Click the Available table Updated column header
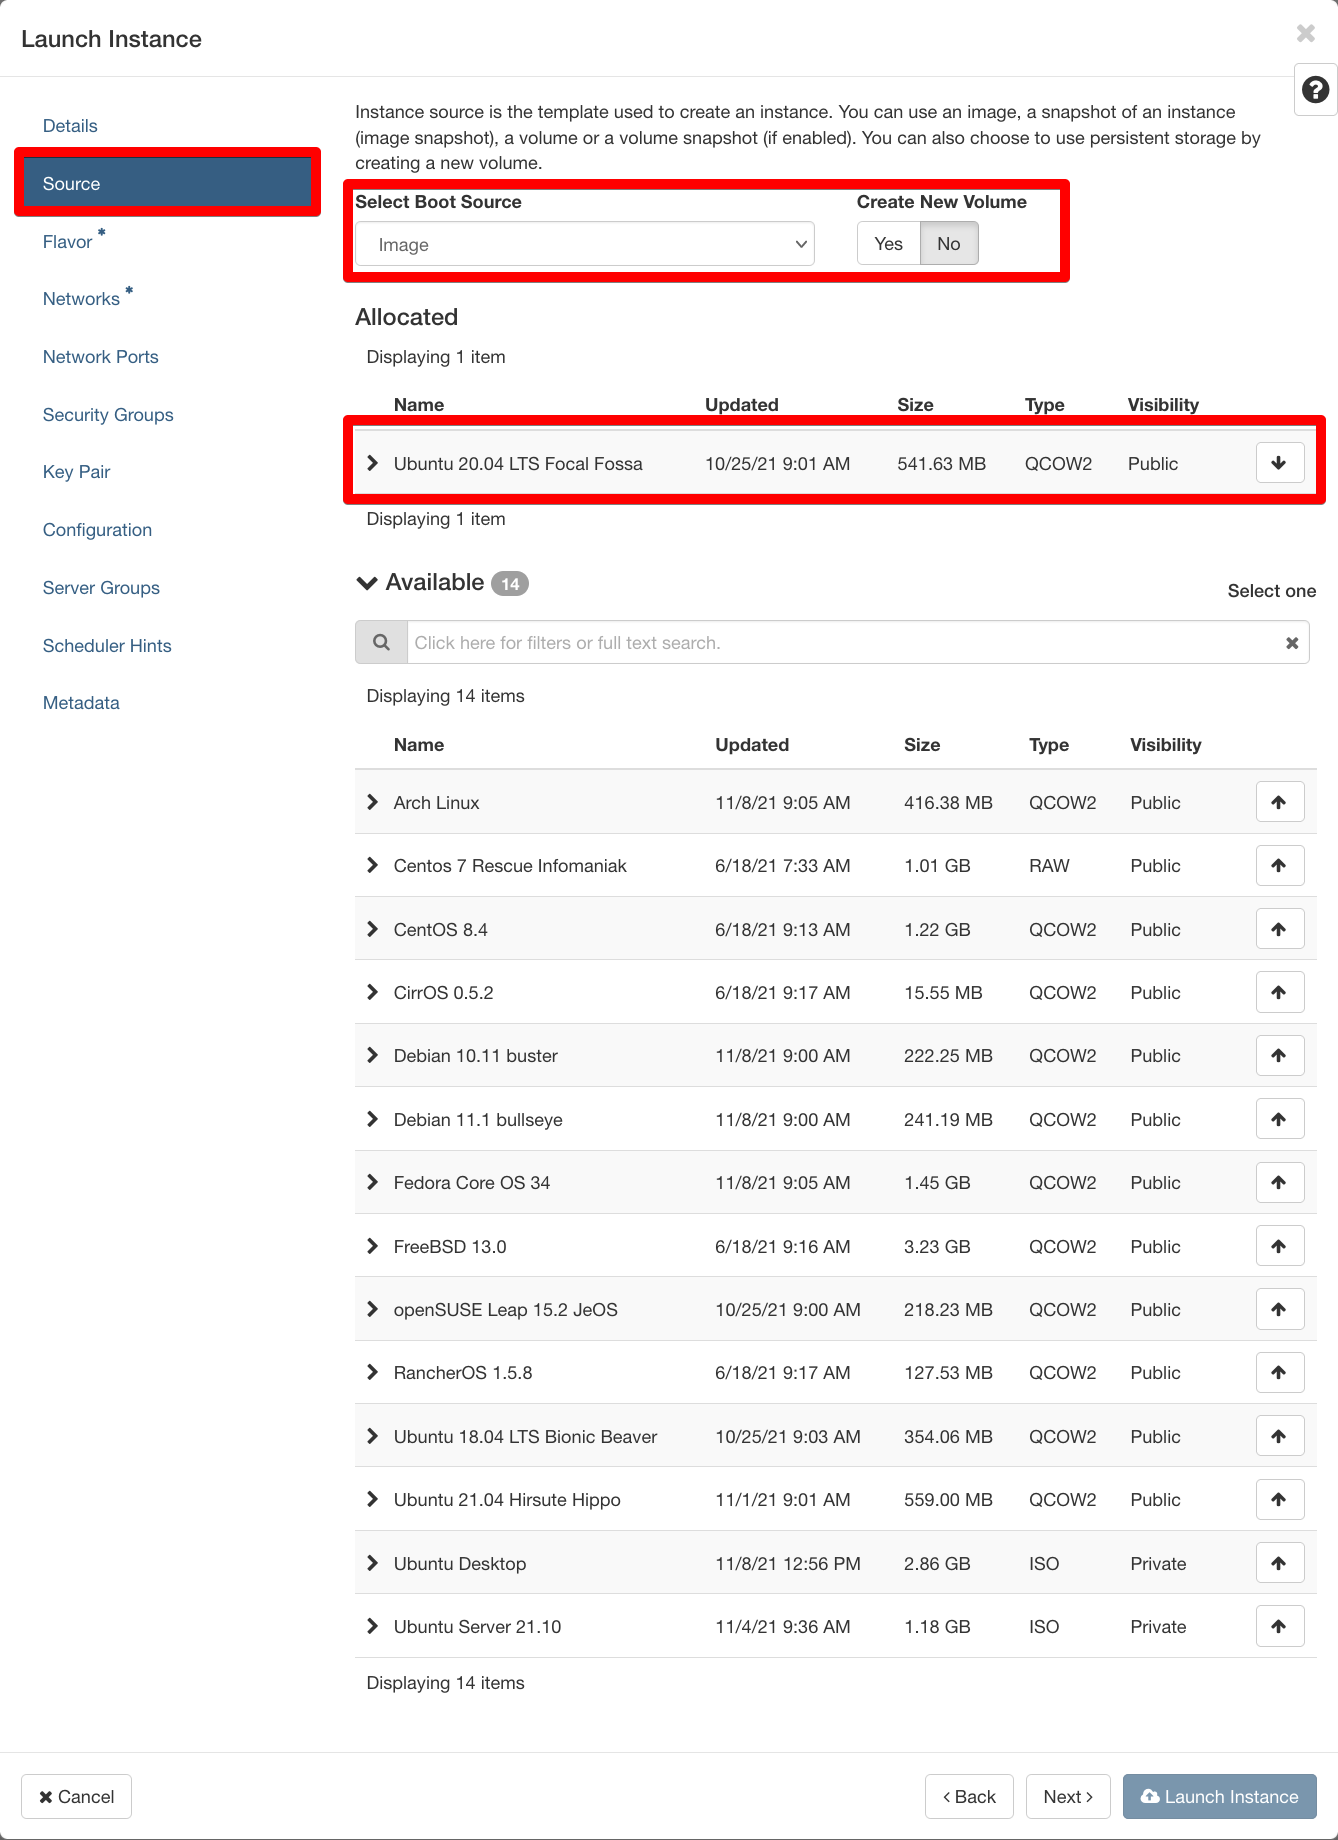Viewport: 1338px width, 1840px height. coord(752,745)
